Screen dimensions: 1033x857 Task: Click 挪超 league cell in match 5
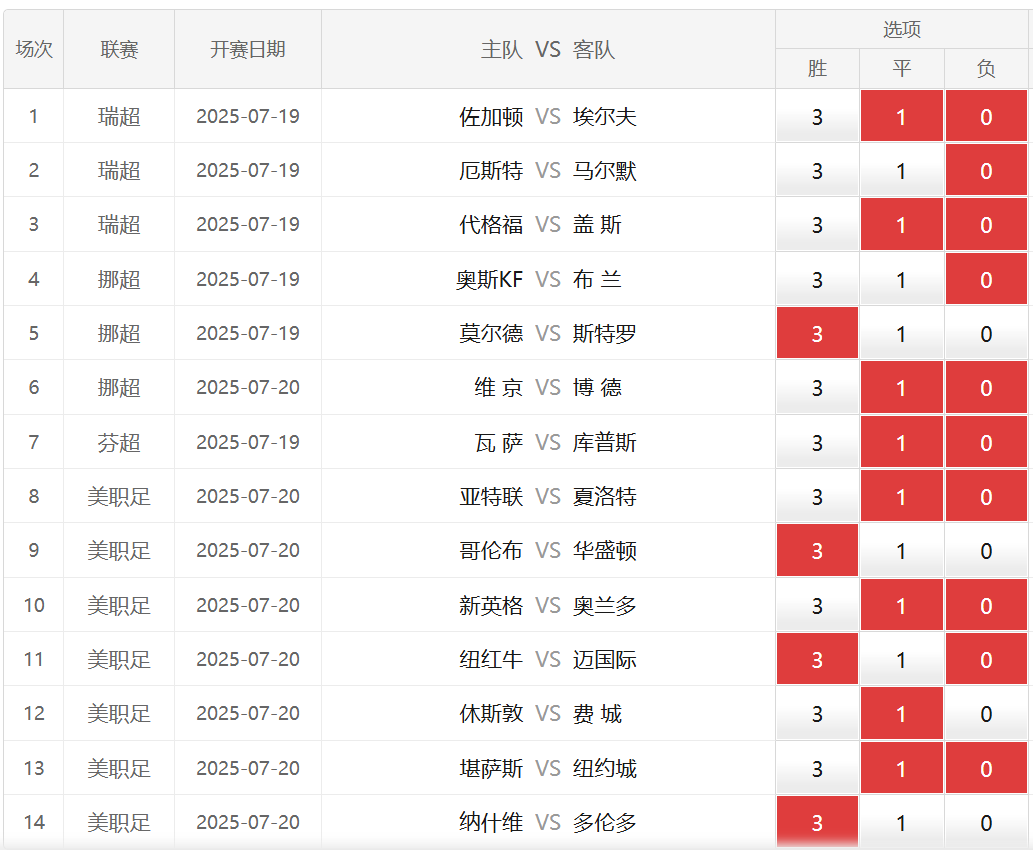pyautogui.click(x=119, y=333)
